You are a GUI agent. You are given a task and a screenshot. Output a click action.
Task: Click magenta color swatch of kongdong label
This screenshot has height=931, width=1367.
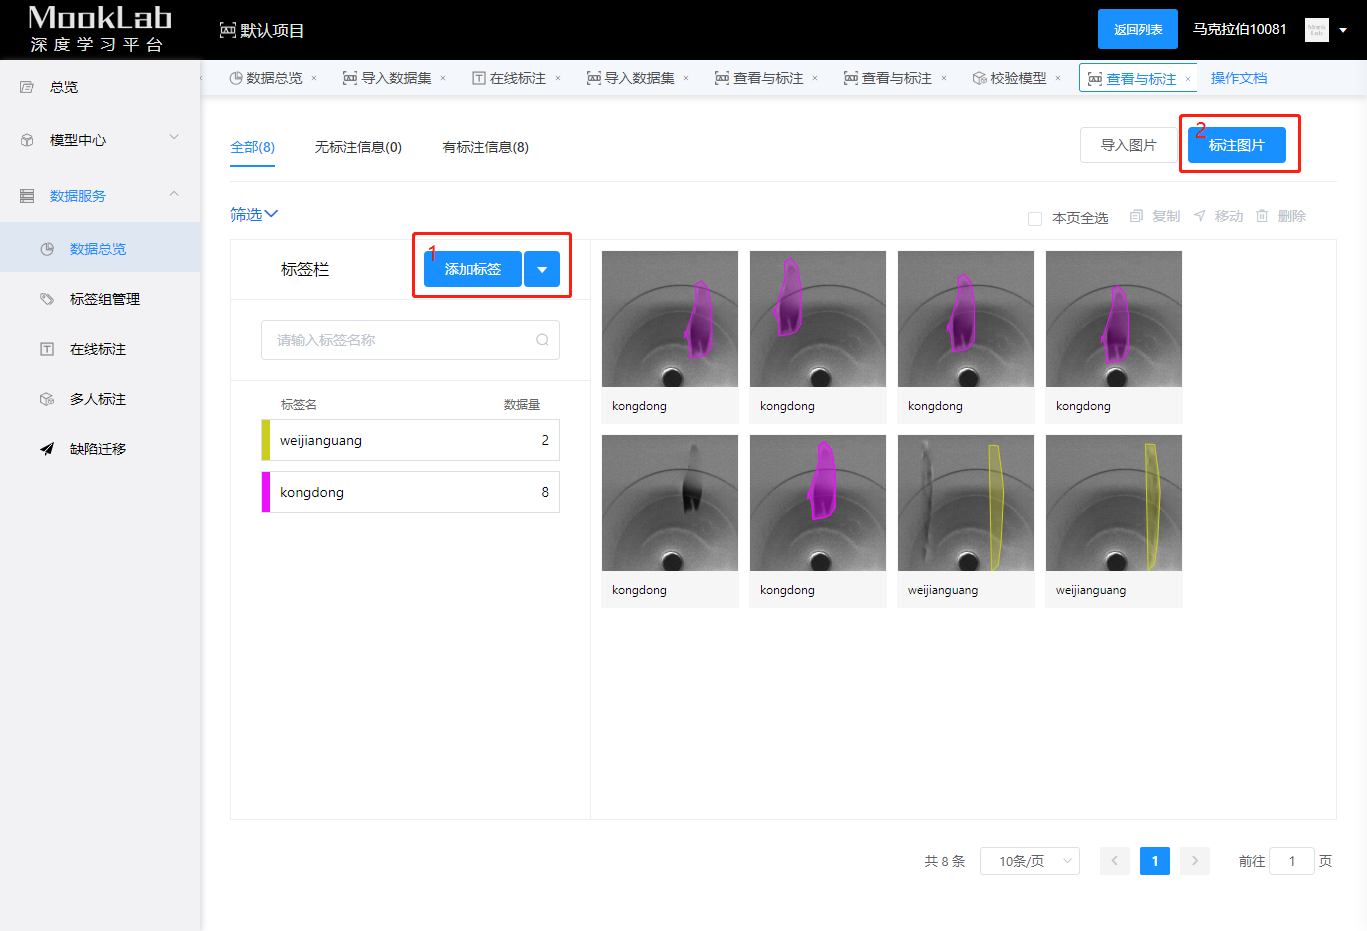tap(266, 492)
